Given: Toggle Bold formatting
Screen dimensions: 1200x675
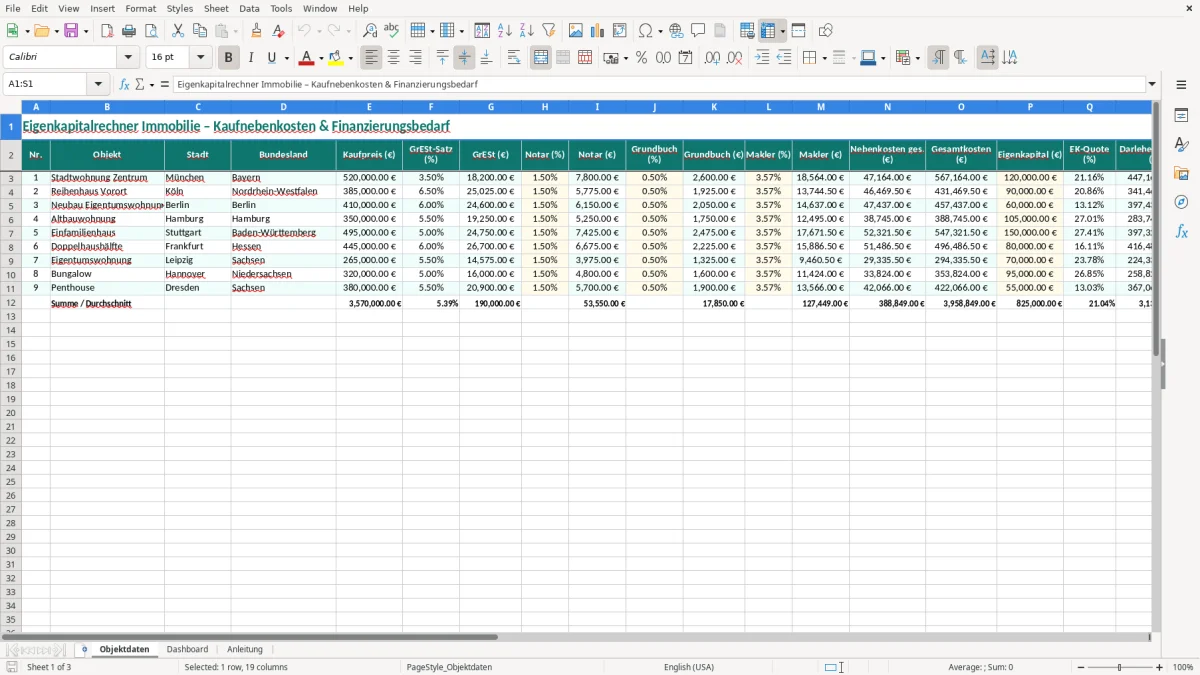Looking at the screenshot, I should (228, 58).
